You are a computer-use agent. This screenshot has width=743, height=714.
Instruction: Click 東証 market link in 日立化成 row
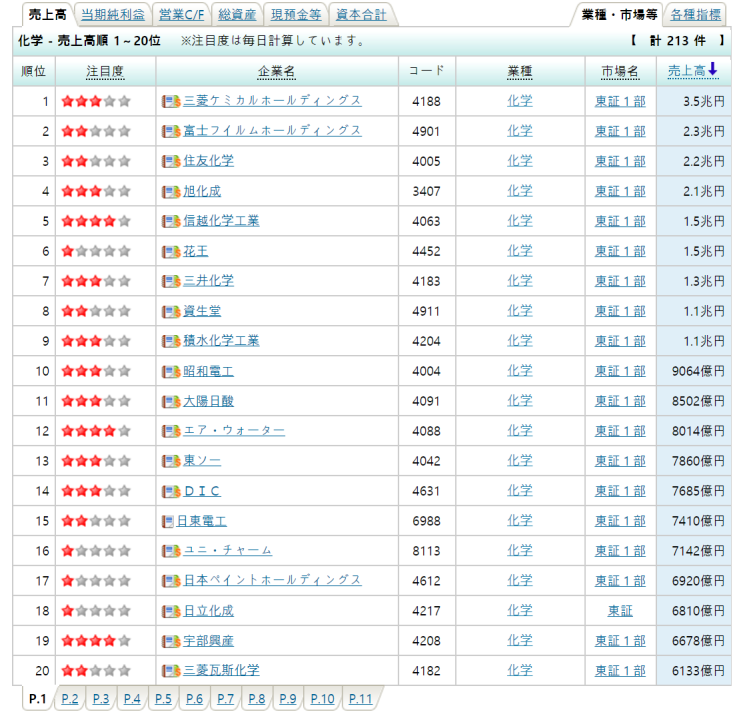[x=620, y=611]
